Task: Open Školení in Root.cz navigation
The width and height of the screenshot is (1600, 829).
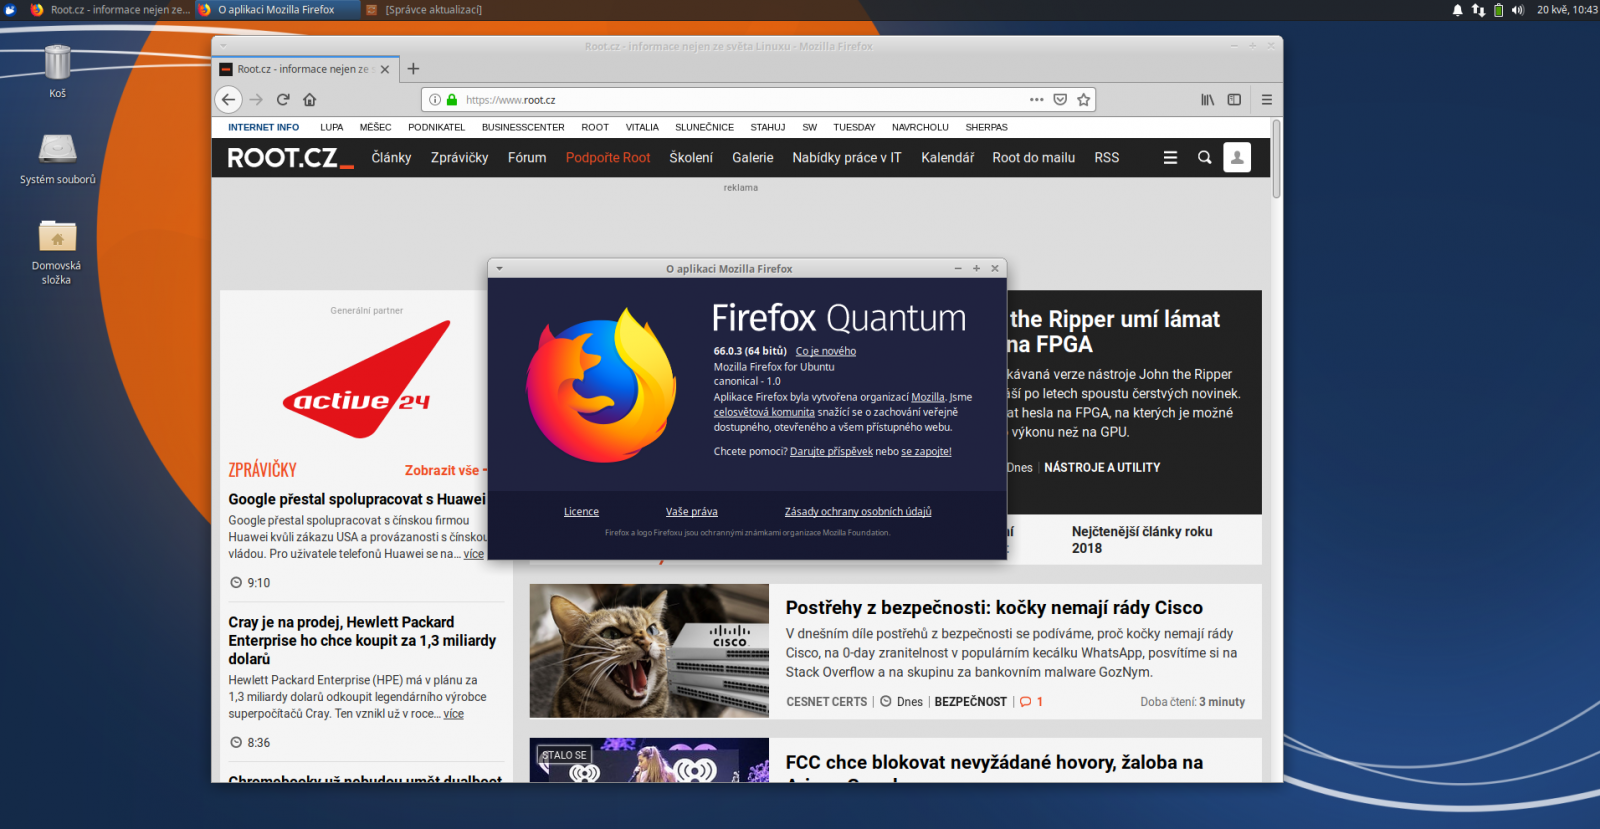Action: pos(691,158)
